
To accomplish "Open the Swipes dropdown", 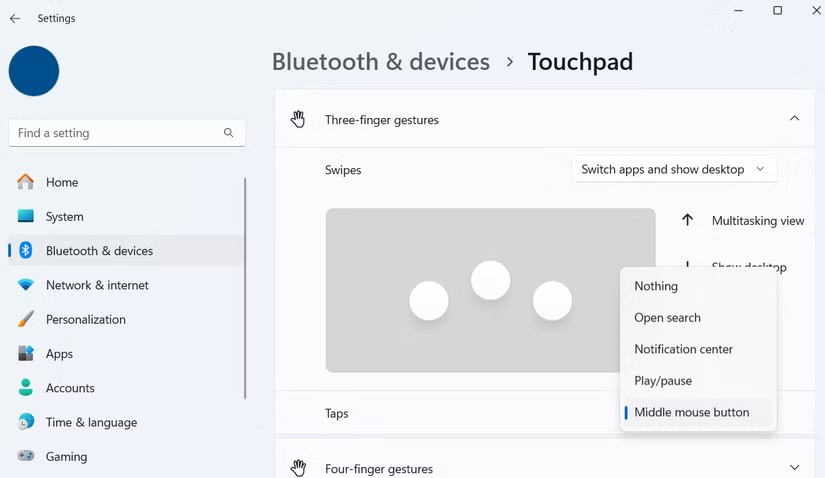I will point(674,170).
